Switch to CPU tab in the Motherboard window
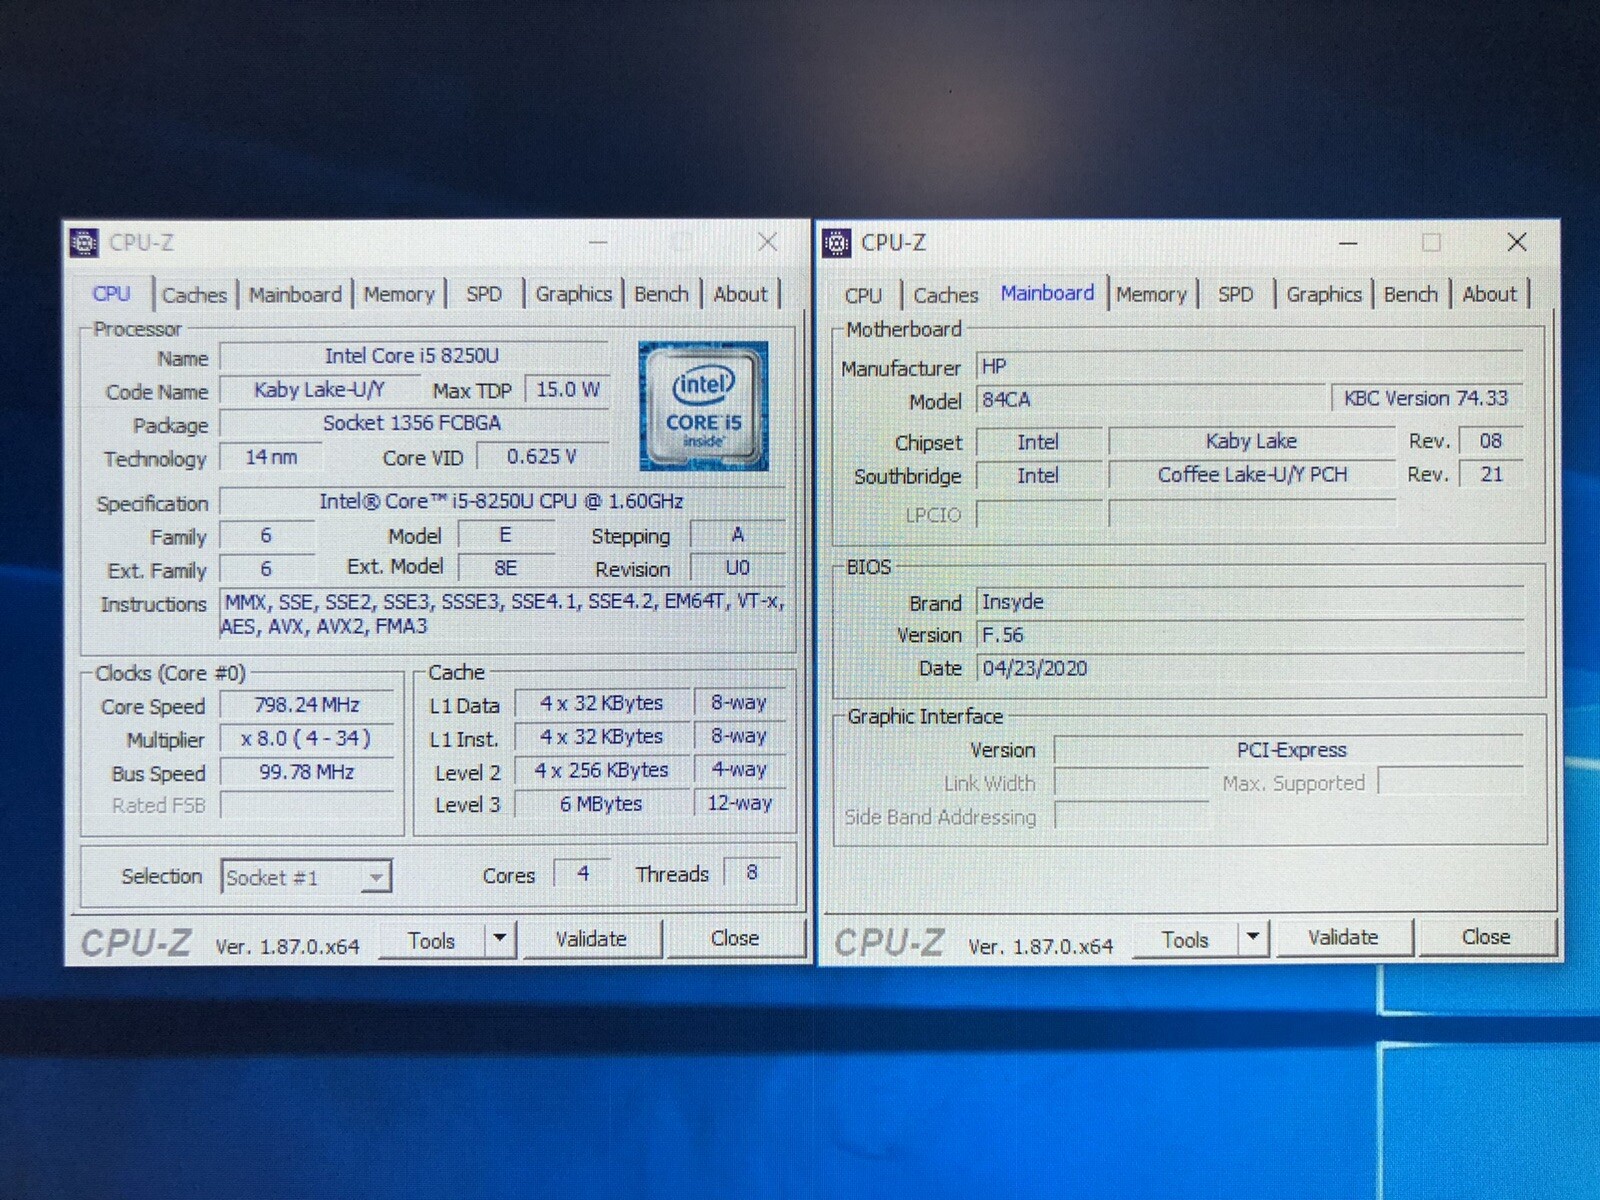The image size is (1600, 1200). [863, 296]
